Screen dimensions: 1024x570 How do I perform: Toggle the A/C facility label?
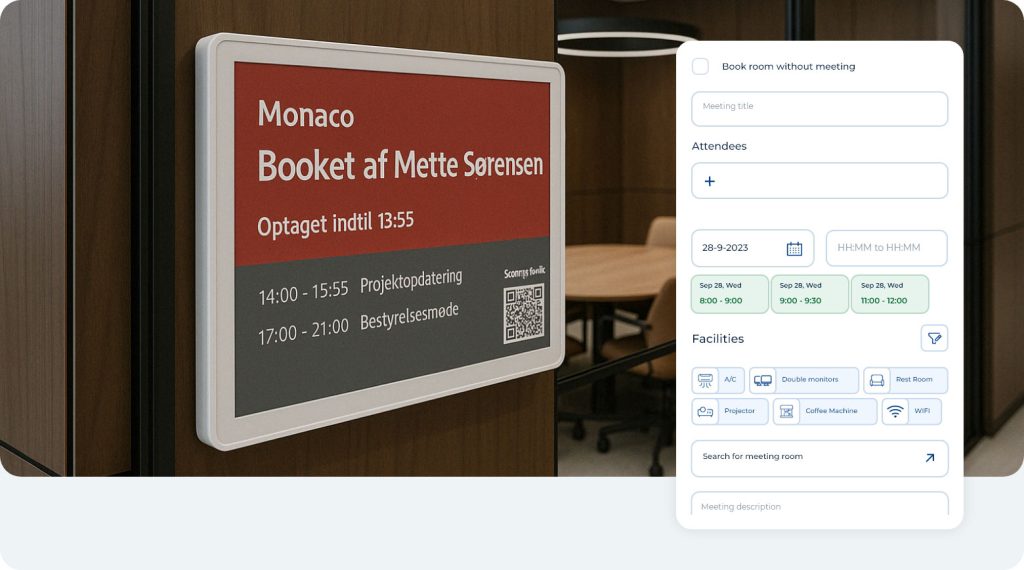pyautogui.click(x=730, y=379)
